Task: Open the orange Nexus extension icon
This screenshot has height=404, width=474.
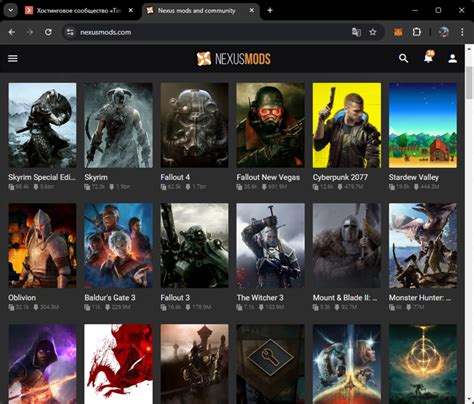Action: coord(398,32)
